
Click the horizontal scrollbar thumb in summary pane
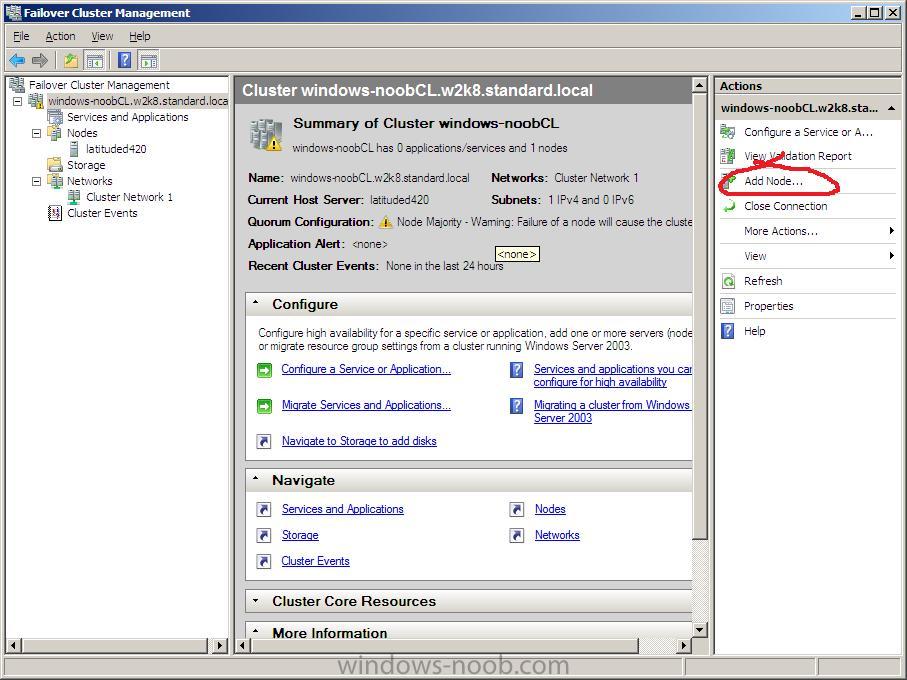pos(444,645)
